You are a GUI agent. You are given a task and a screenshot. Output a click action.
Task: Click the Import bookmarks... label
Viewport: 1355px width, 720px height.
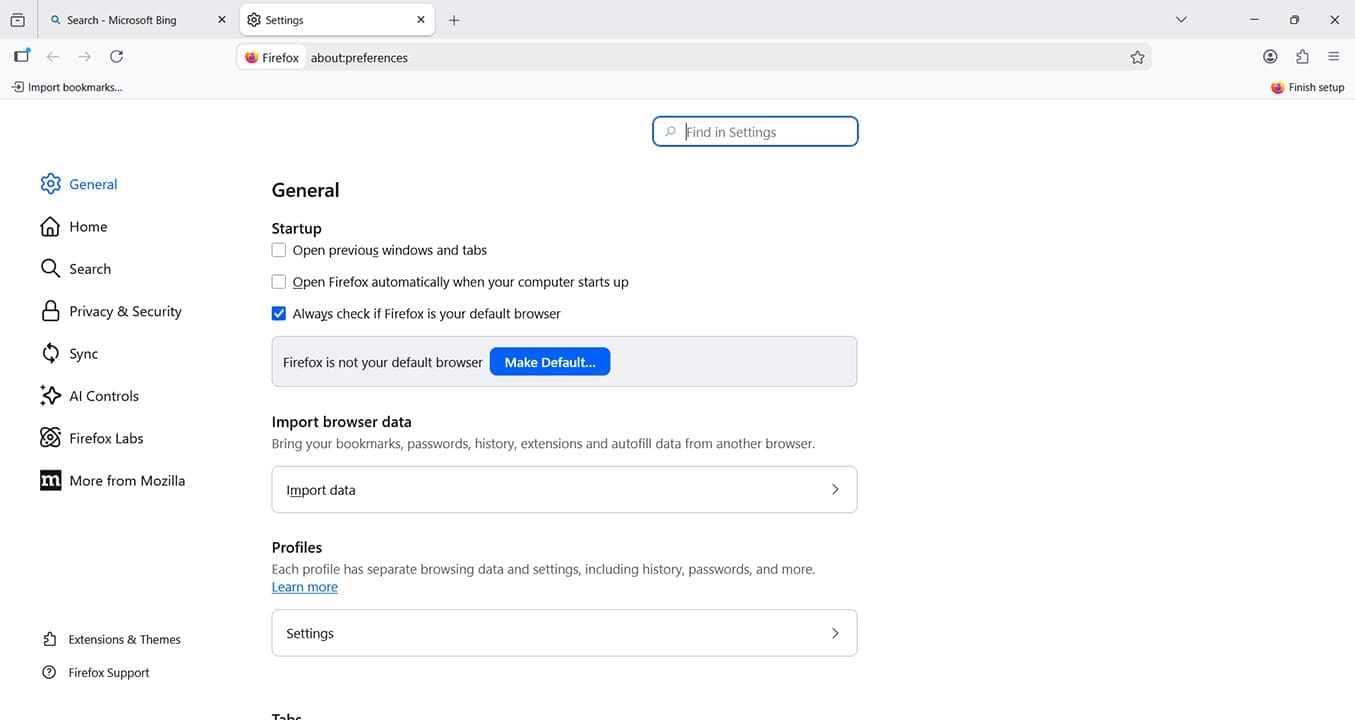[75, 88]
